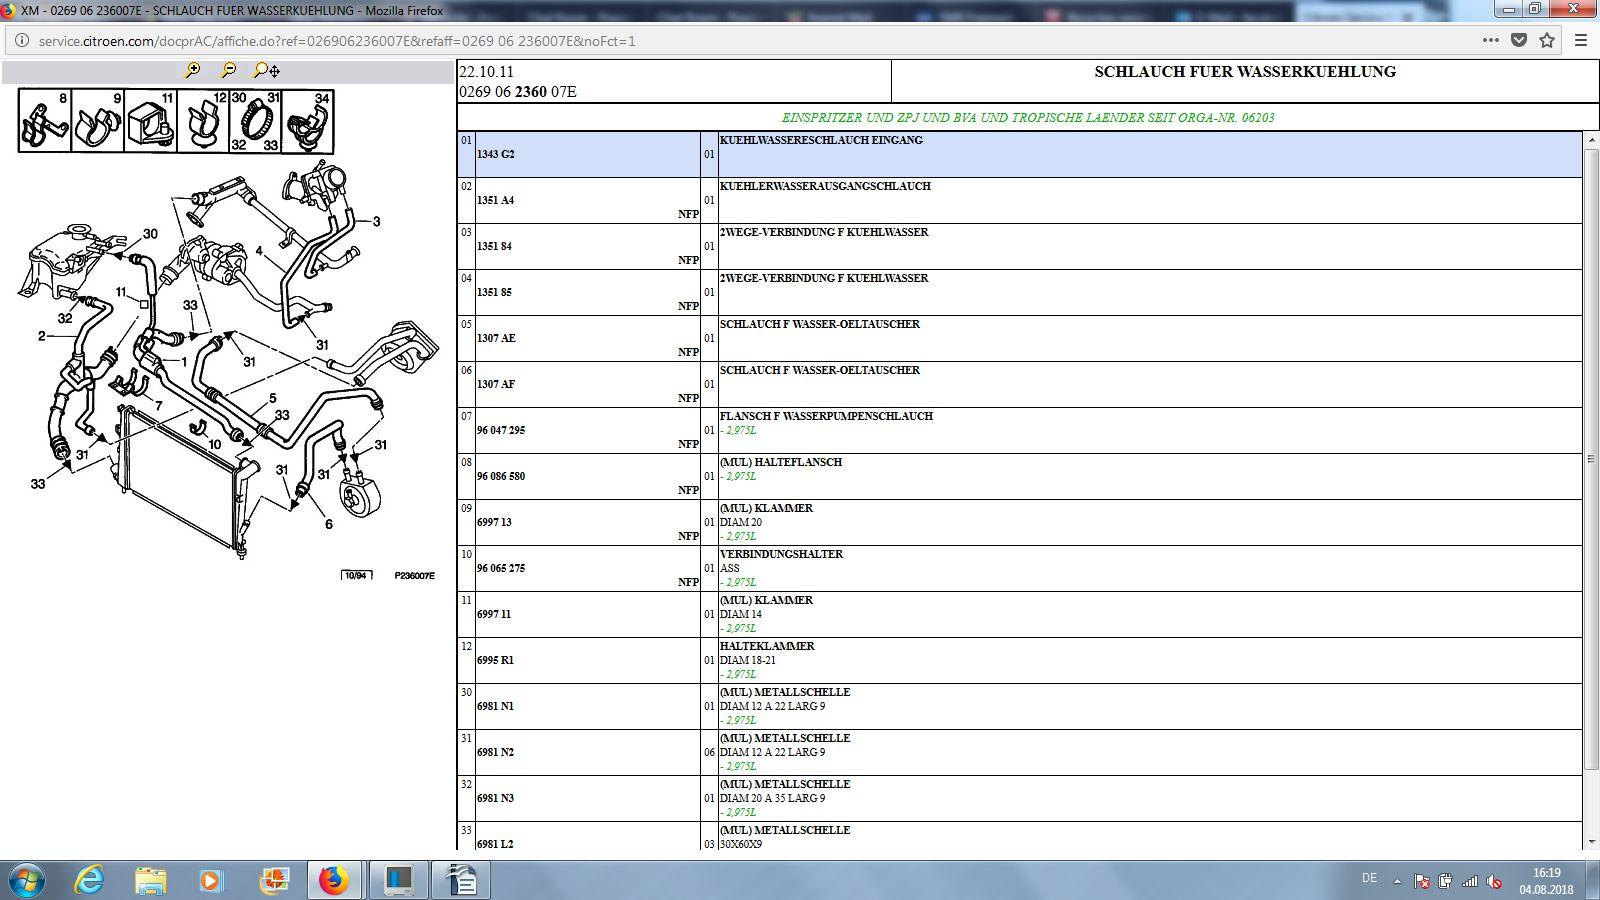Open the site information icon in address bar
1600x900 pixels.
22,41
